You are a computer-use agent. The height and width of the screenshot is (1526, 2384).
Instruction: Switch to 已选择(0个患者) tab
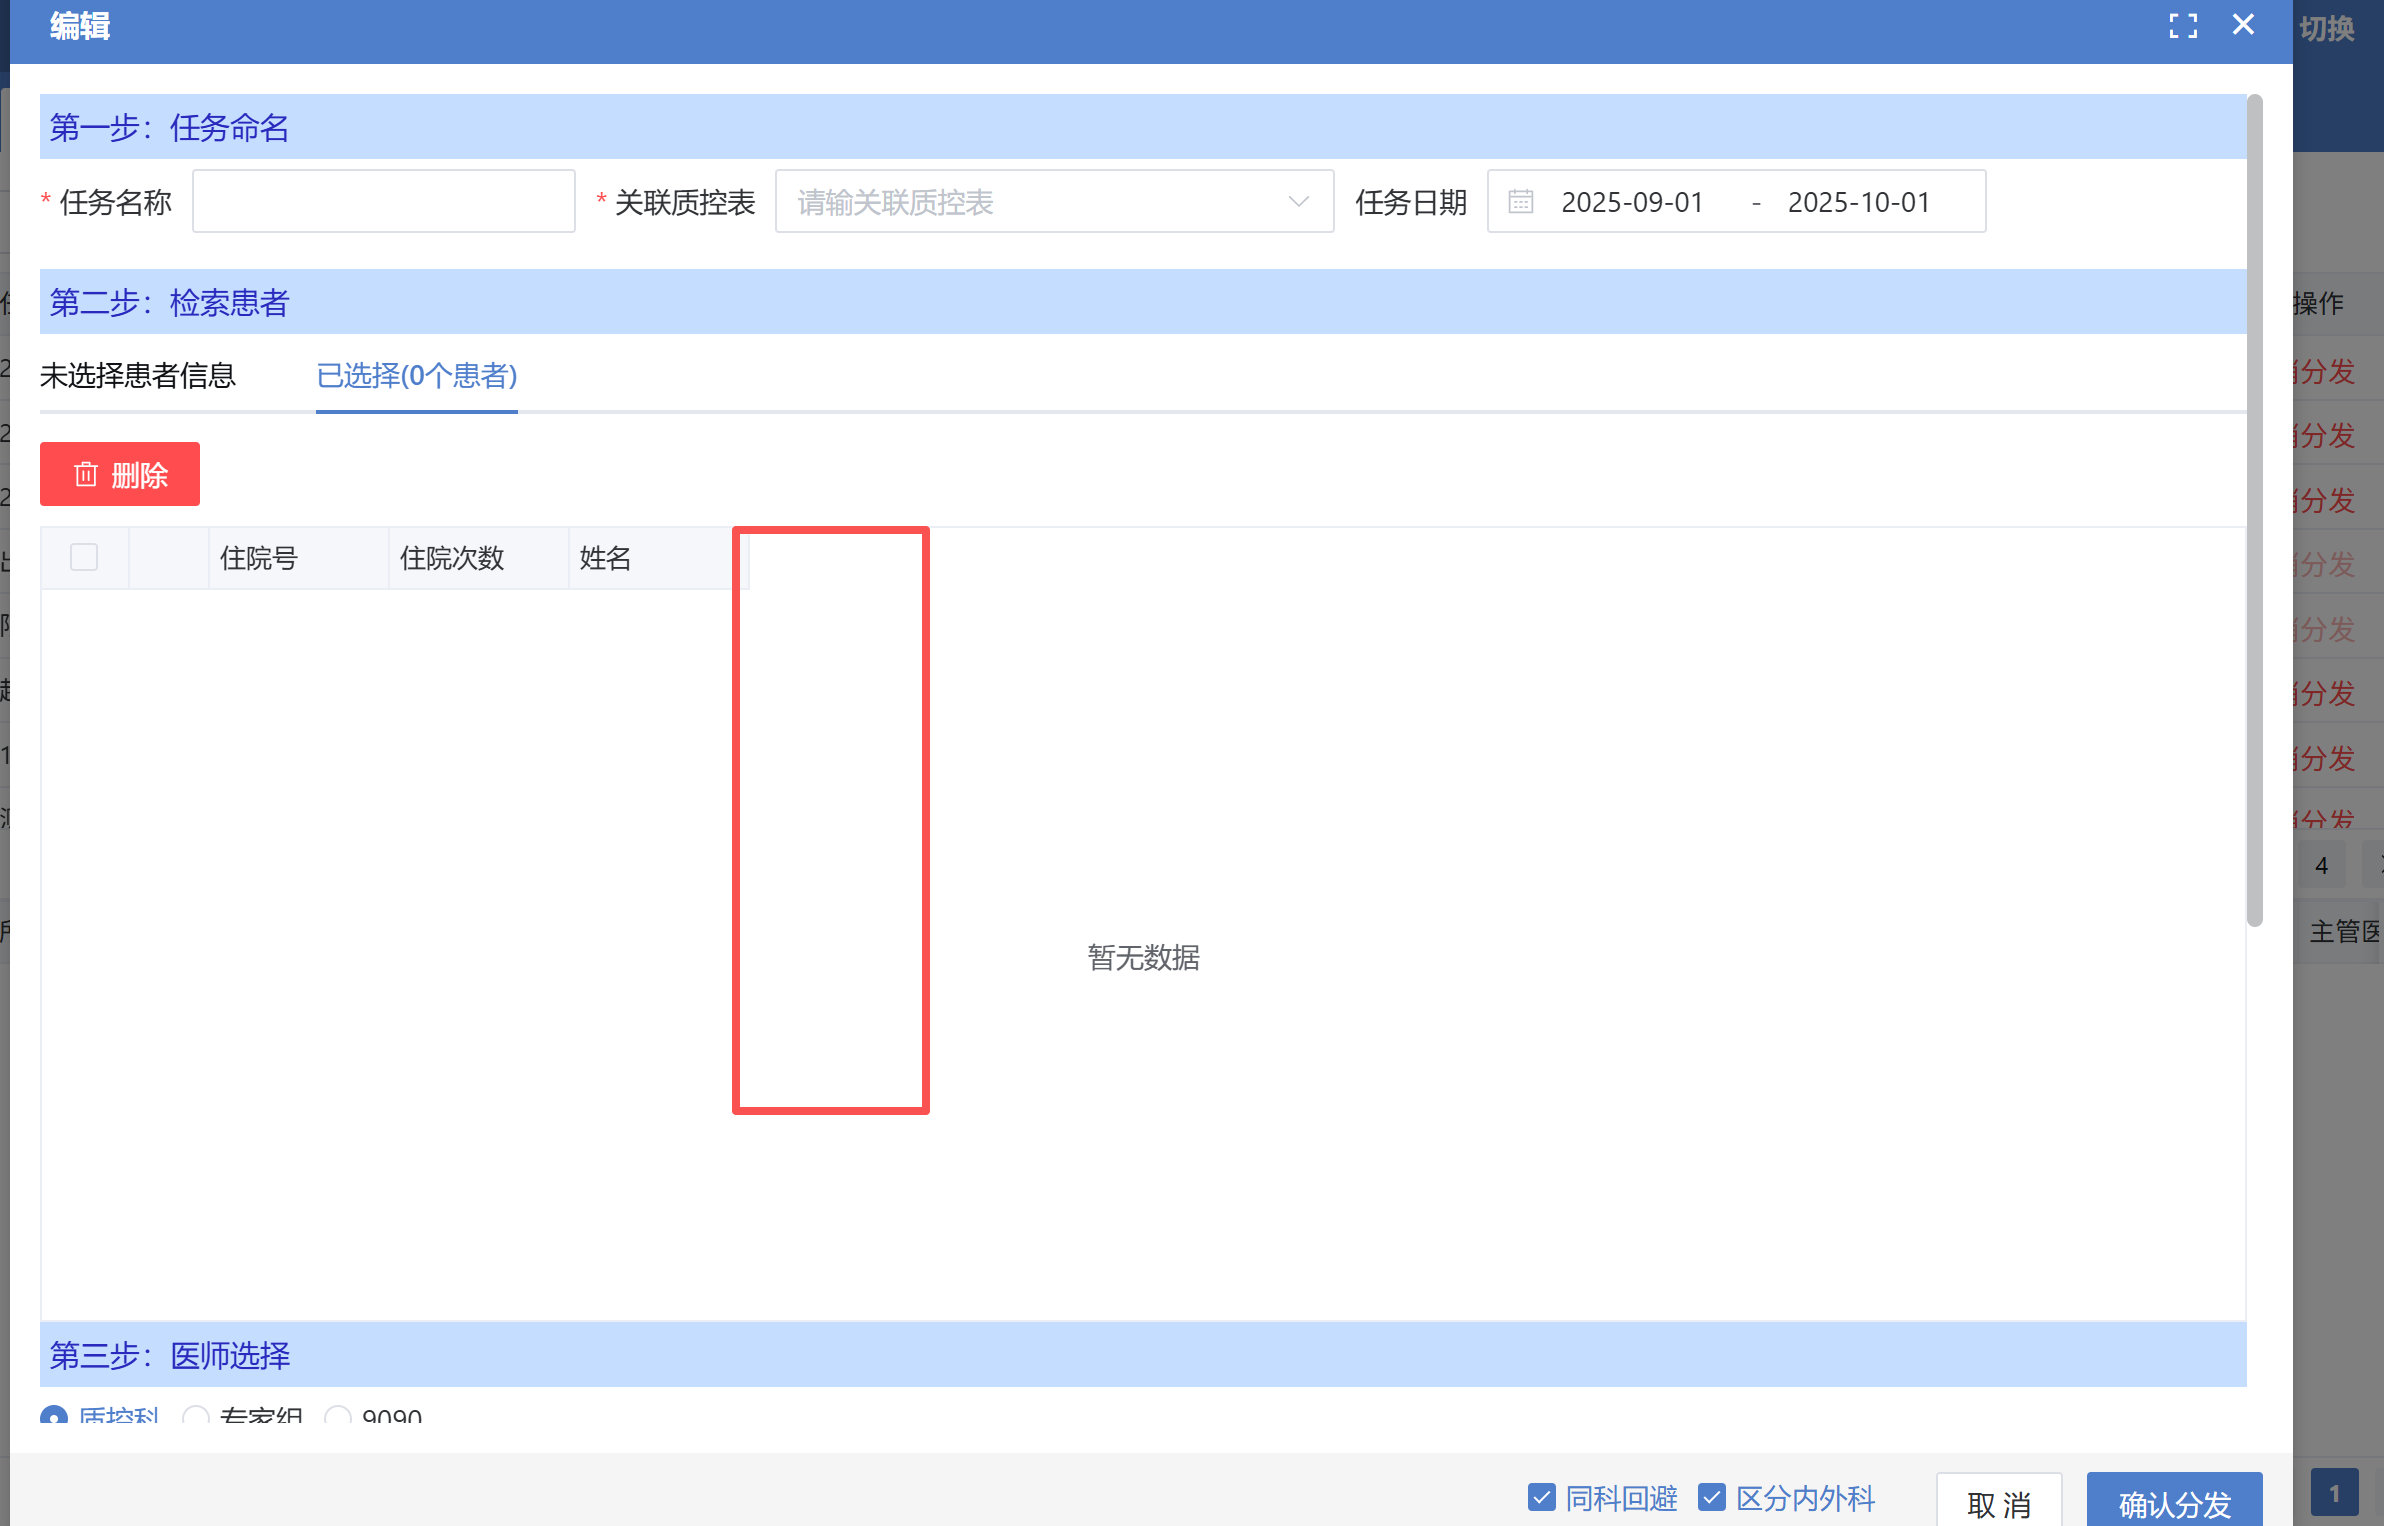click(416, 376)
